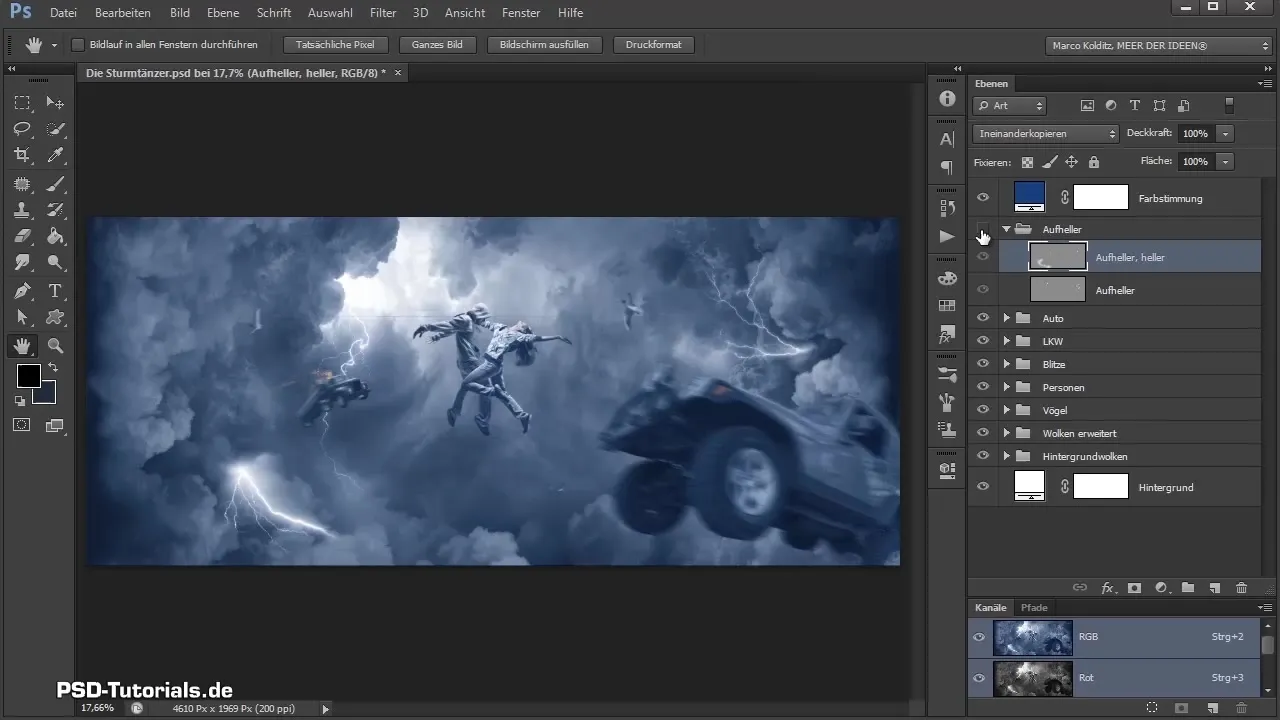Toggle RGB channel visibility eye
Viewport: 1280px width, 720px height.
(979, 636)
